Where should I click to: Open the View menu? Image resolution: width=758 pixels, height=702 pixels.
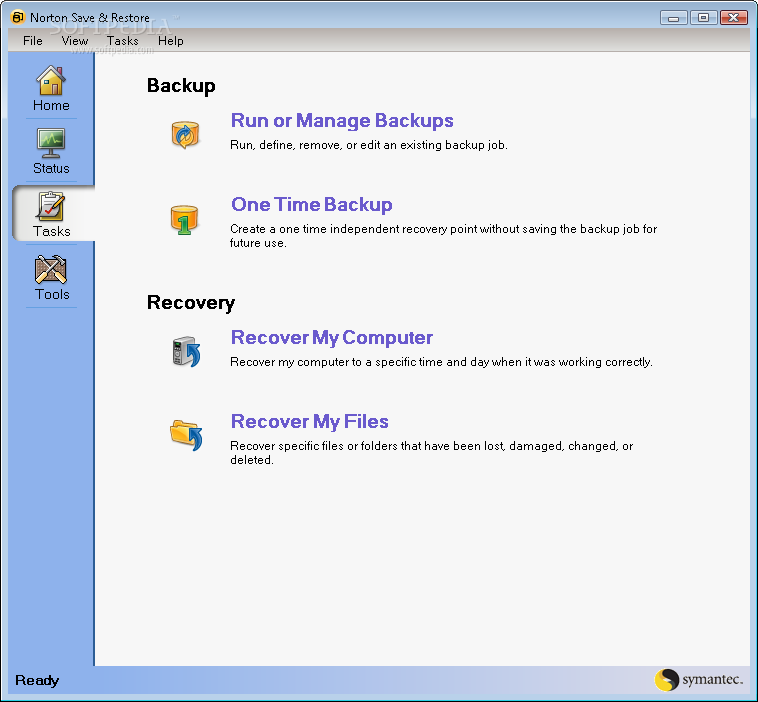(x=75, y=41)
